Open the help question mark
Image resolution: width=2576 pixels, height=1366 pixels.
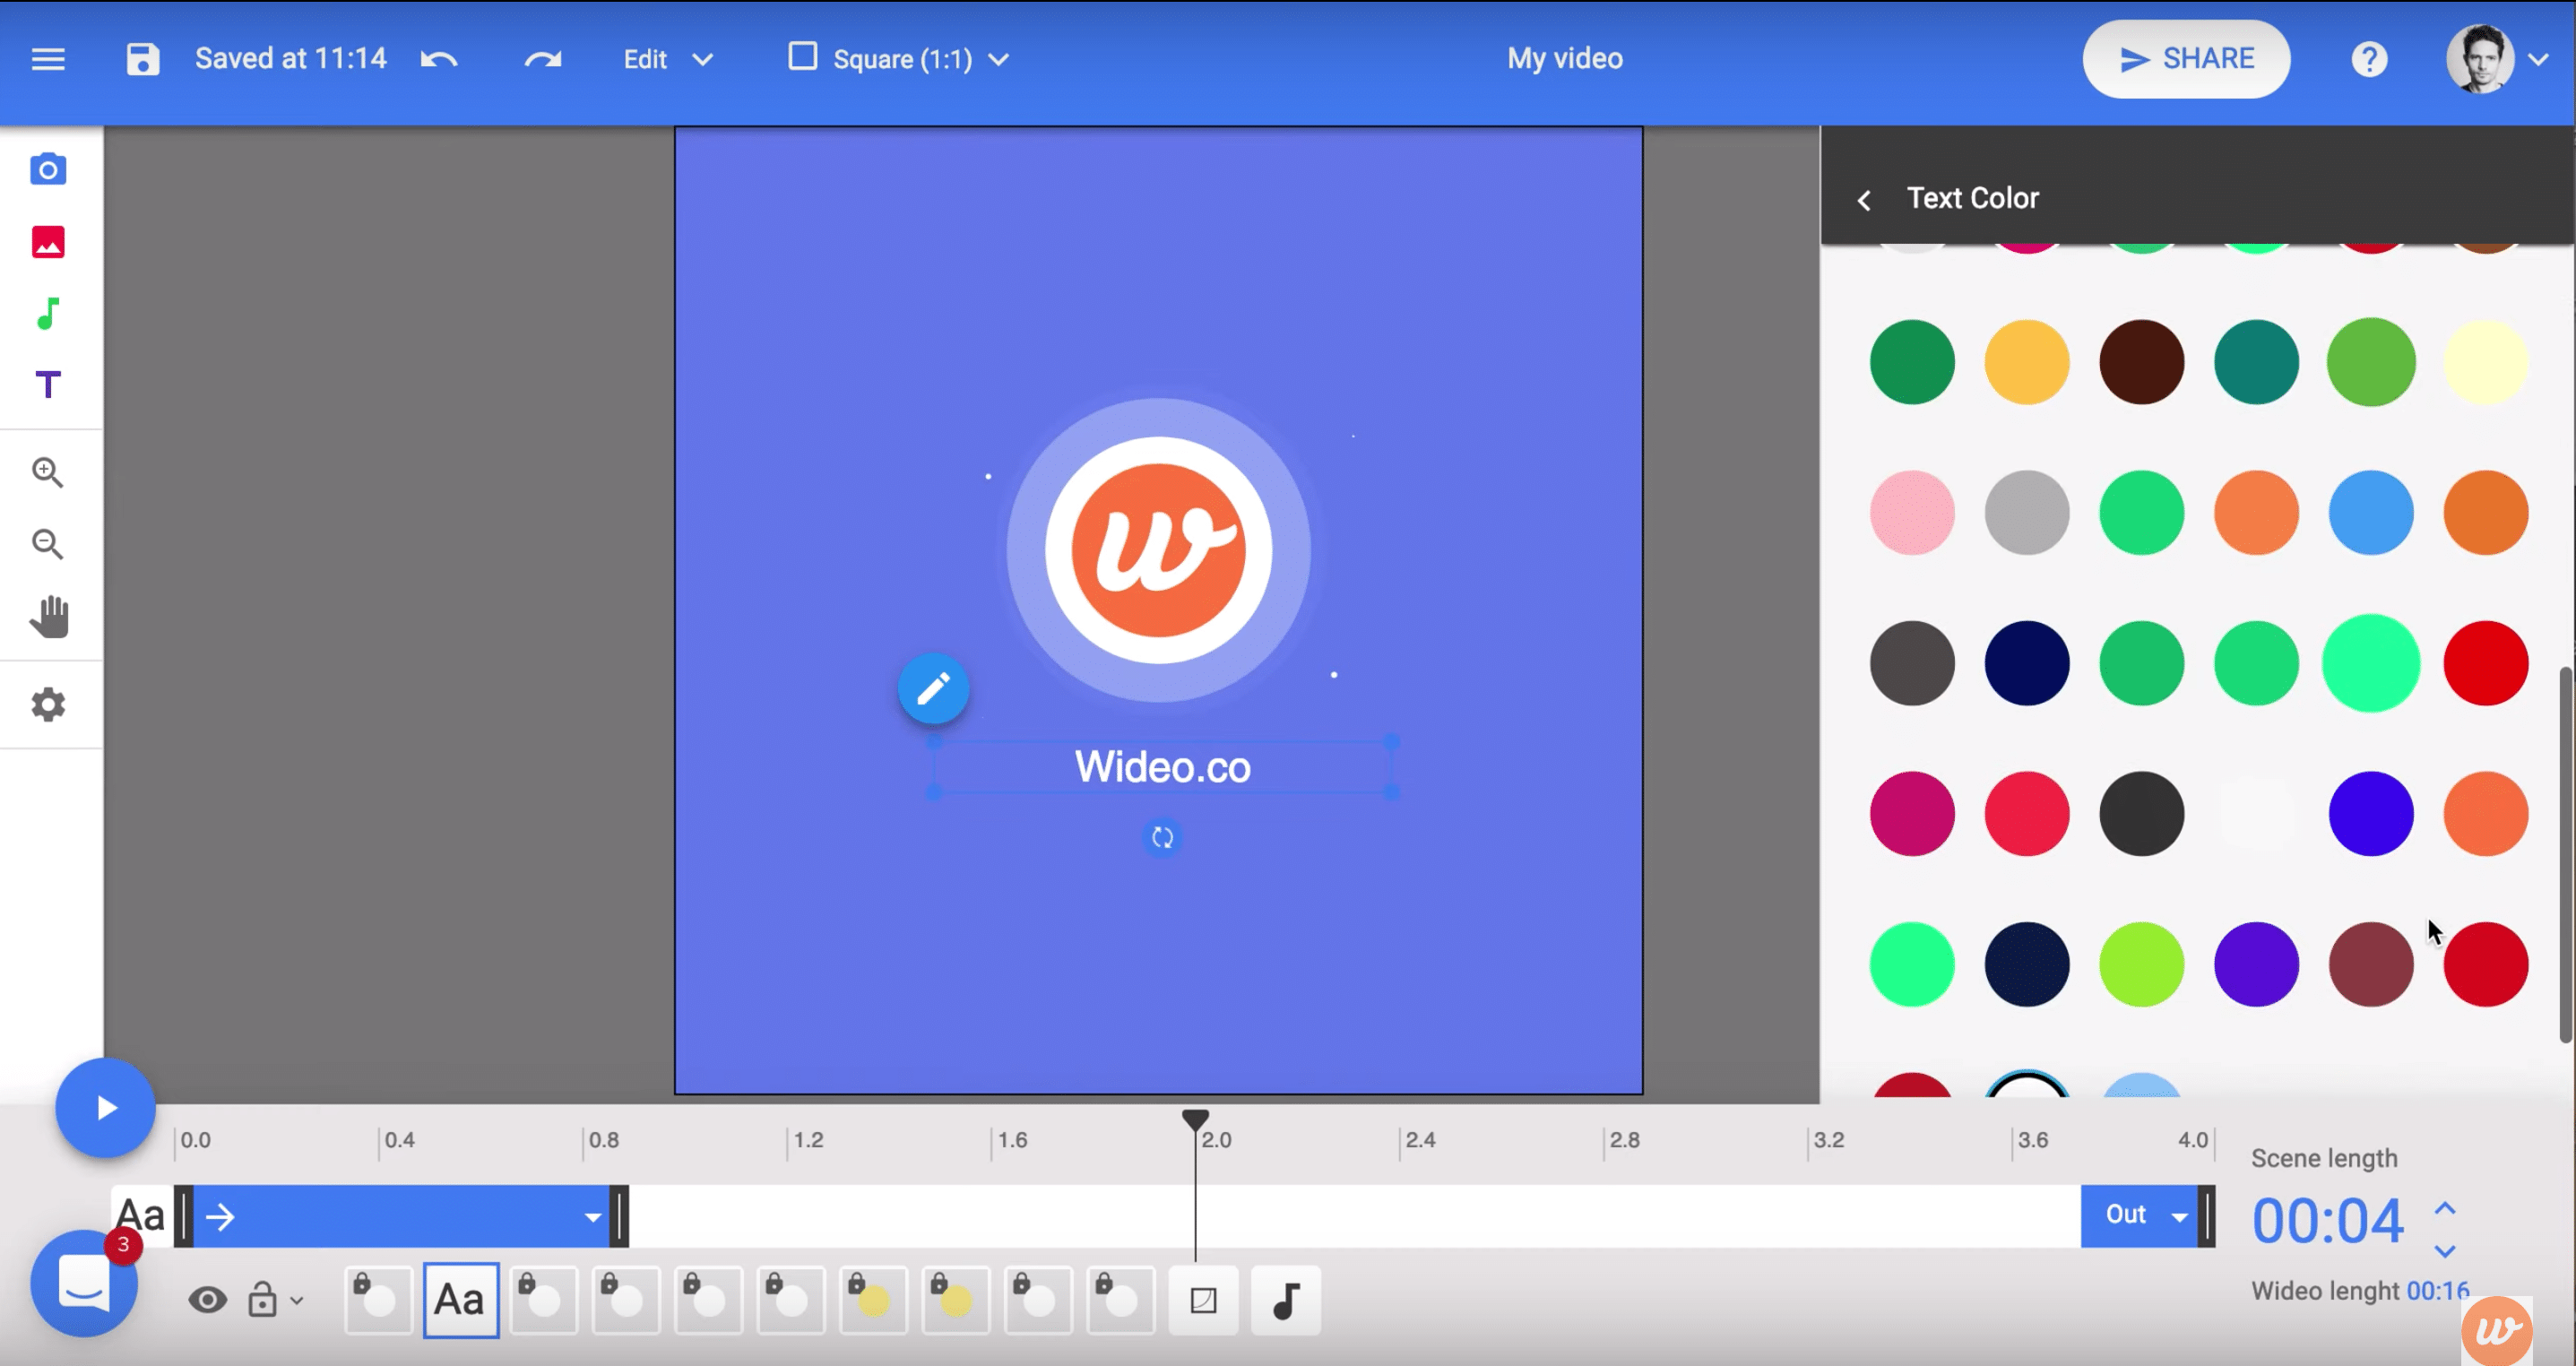[2369, 59]
